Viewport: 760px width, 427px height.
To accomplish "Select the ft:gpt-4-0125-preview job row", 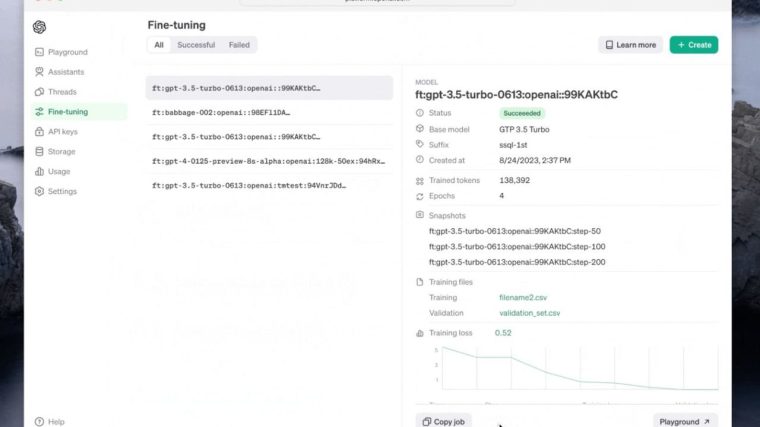I will point(269,161).
